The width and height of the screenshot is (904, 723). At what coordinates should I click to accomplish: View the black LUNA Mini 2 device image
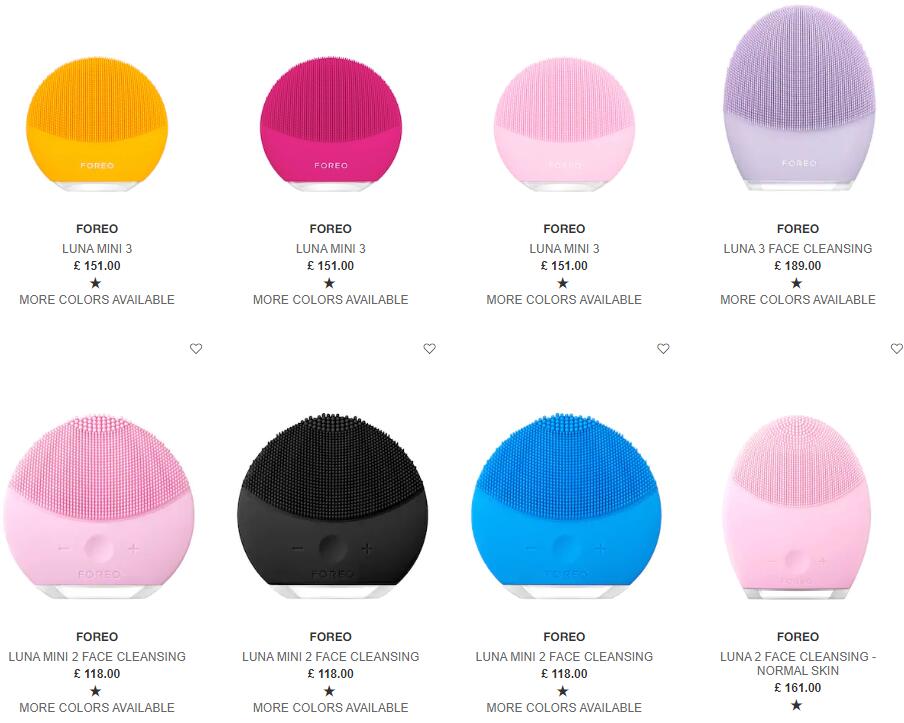[x=333, y=506]
